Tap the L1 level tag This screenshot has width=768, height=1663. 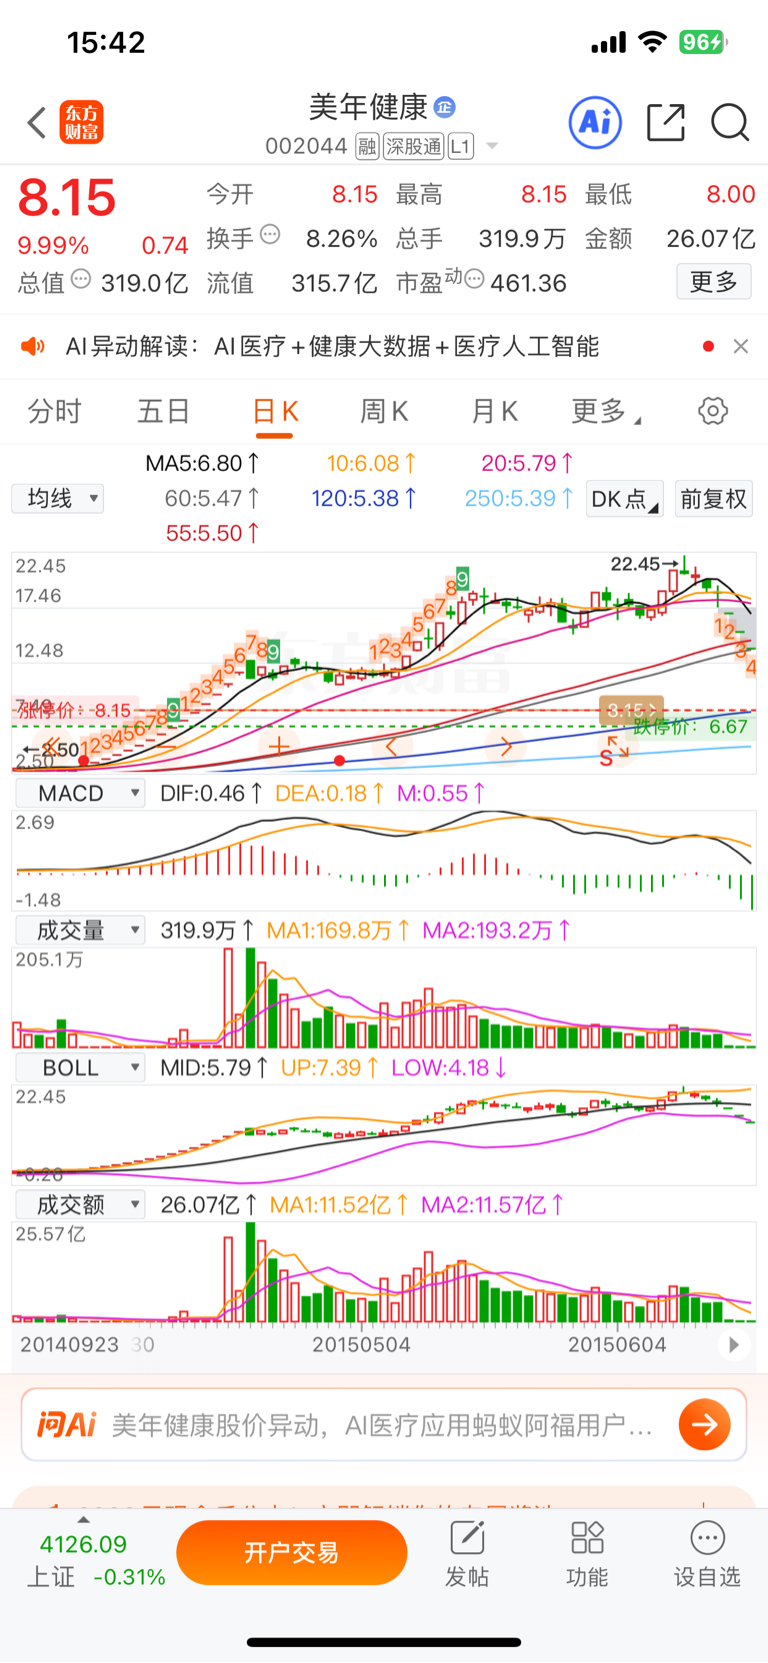tap(460, 147)
